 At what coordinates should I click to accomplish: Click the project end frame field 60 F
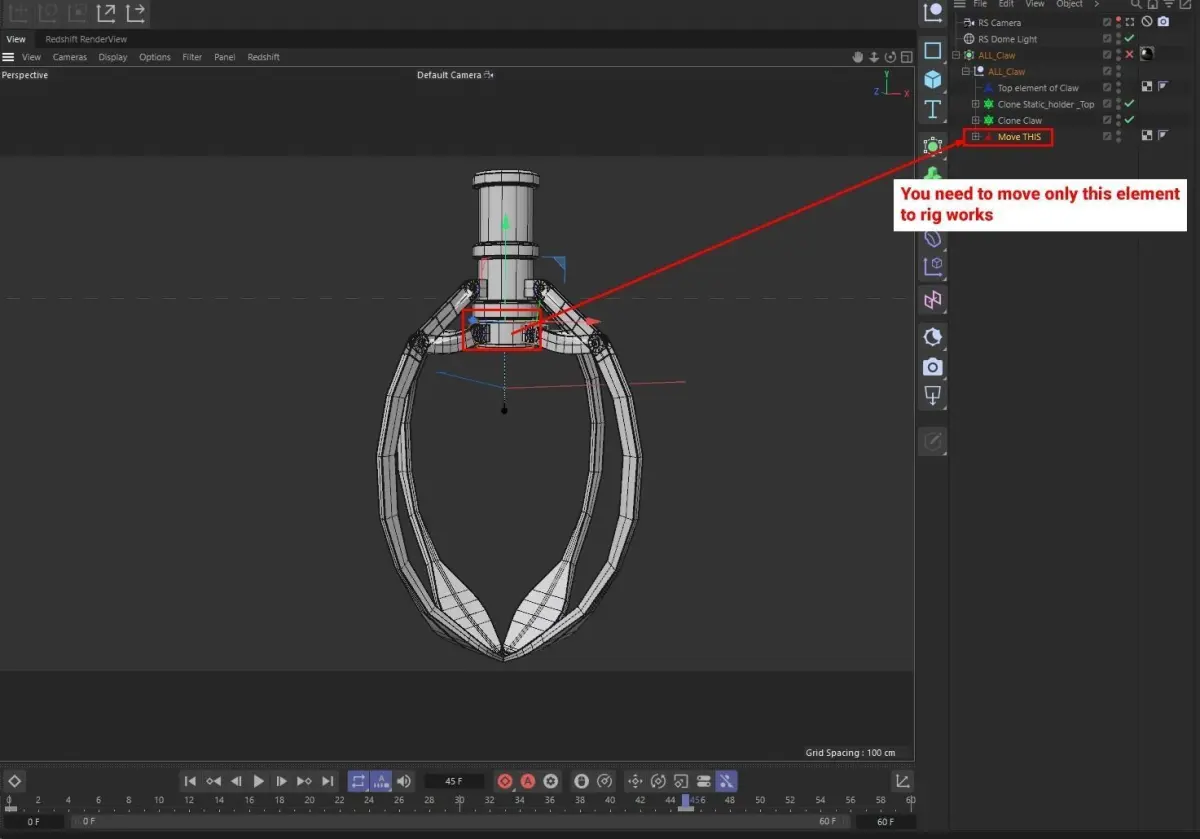pyautogui.click(x=885, y=821)
